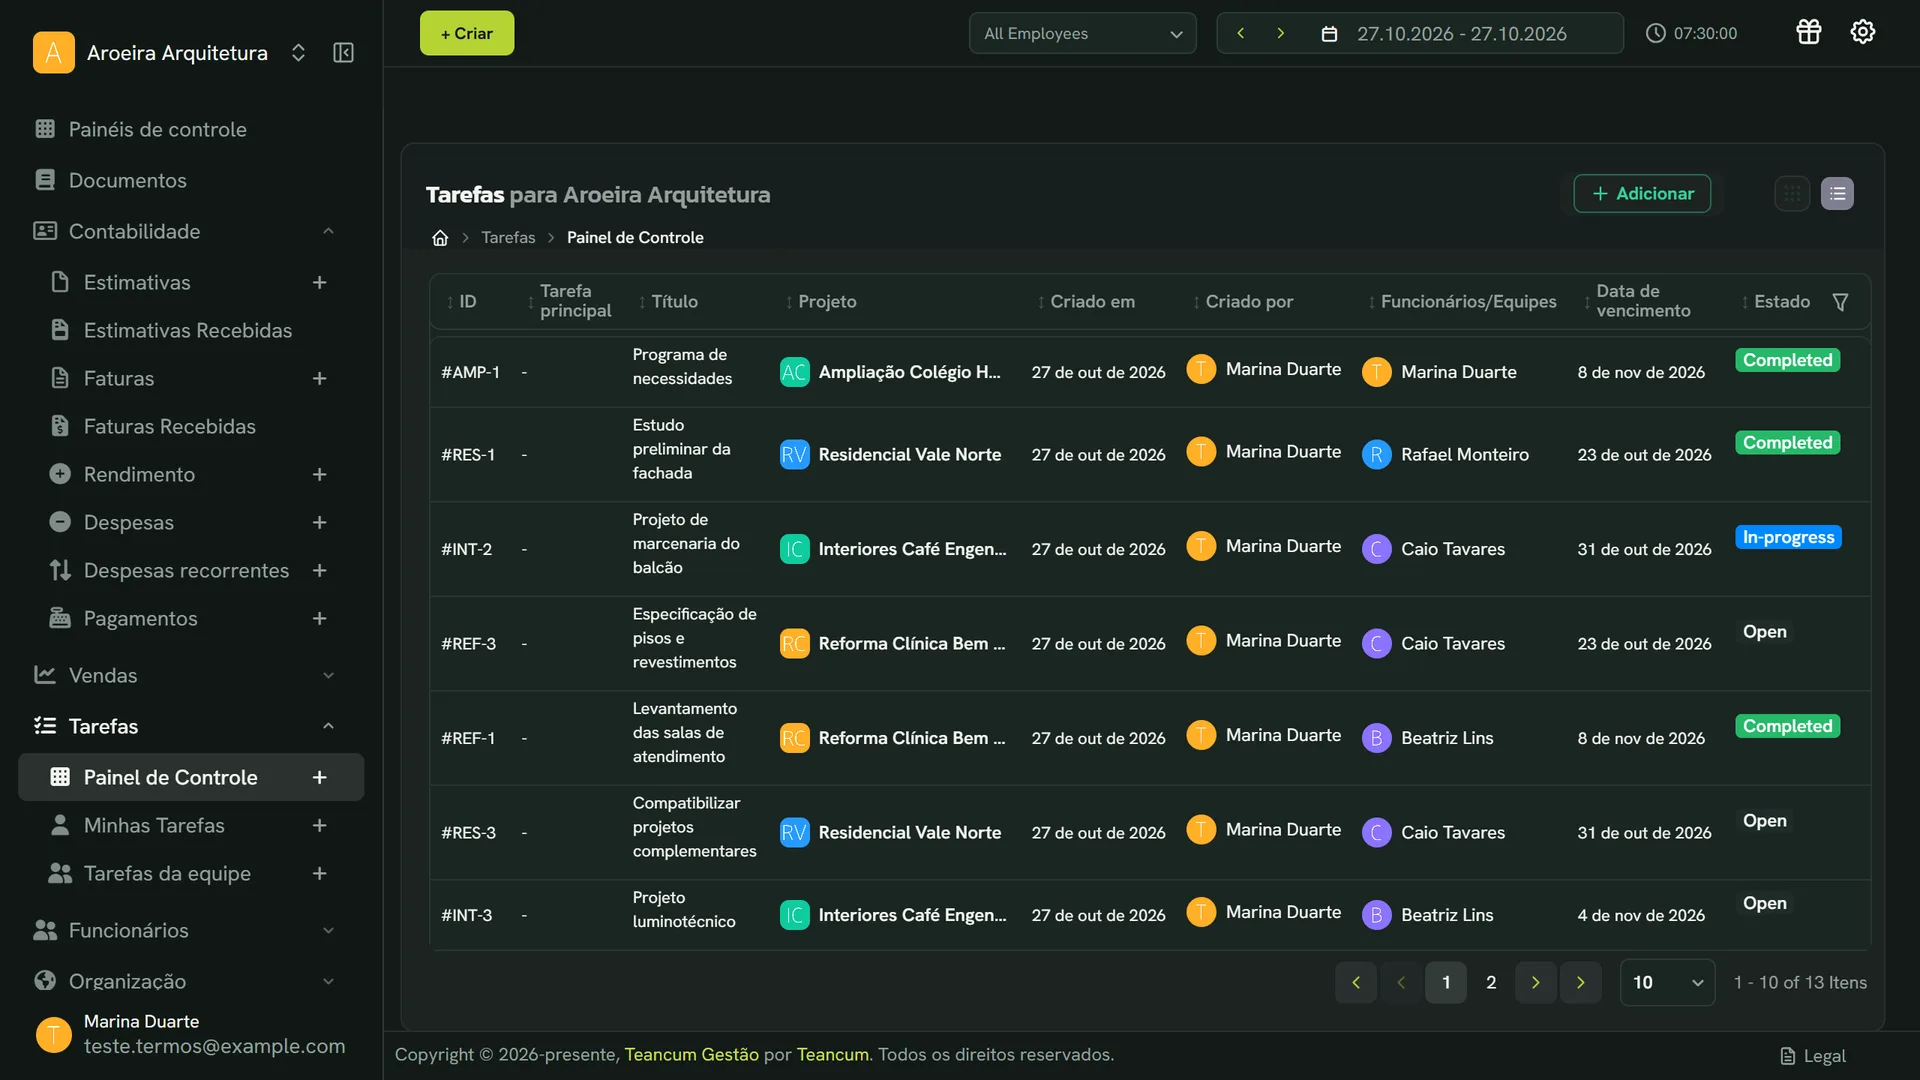Image resolution: width=1920 pixels, height=1080 pixels.
Task: Collapse the sidebar panel icon
Action: (x=343, y=53)
